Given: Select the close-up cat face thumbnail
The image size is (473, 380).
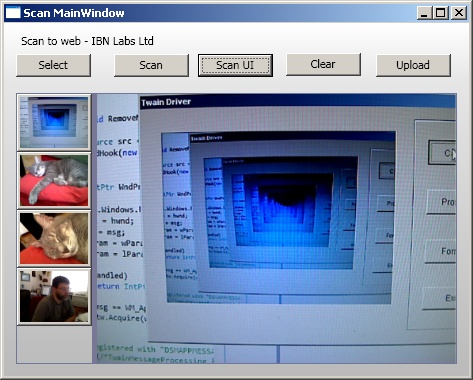Looking at the screenshot, I should pos(54,239).
